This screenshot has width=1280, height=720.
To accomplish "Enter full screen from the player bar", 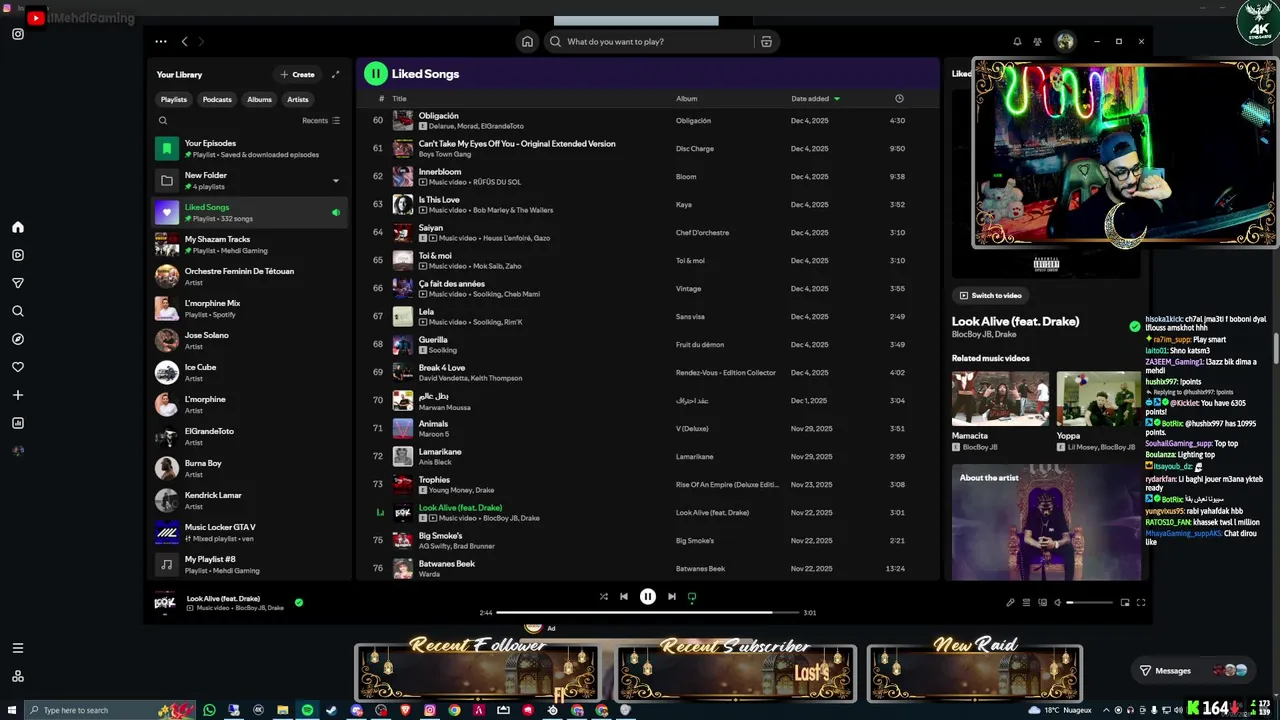I will tap(1141, 602).
